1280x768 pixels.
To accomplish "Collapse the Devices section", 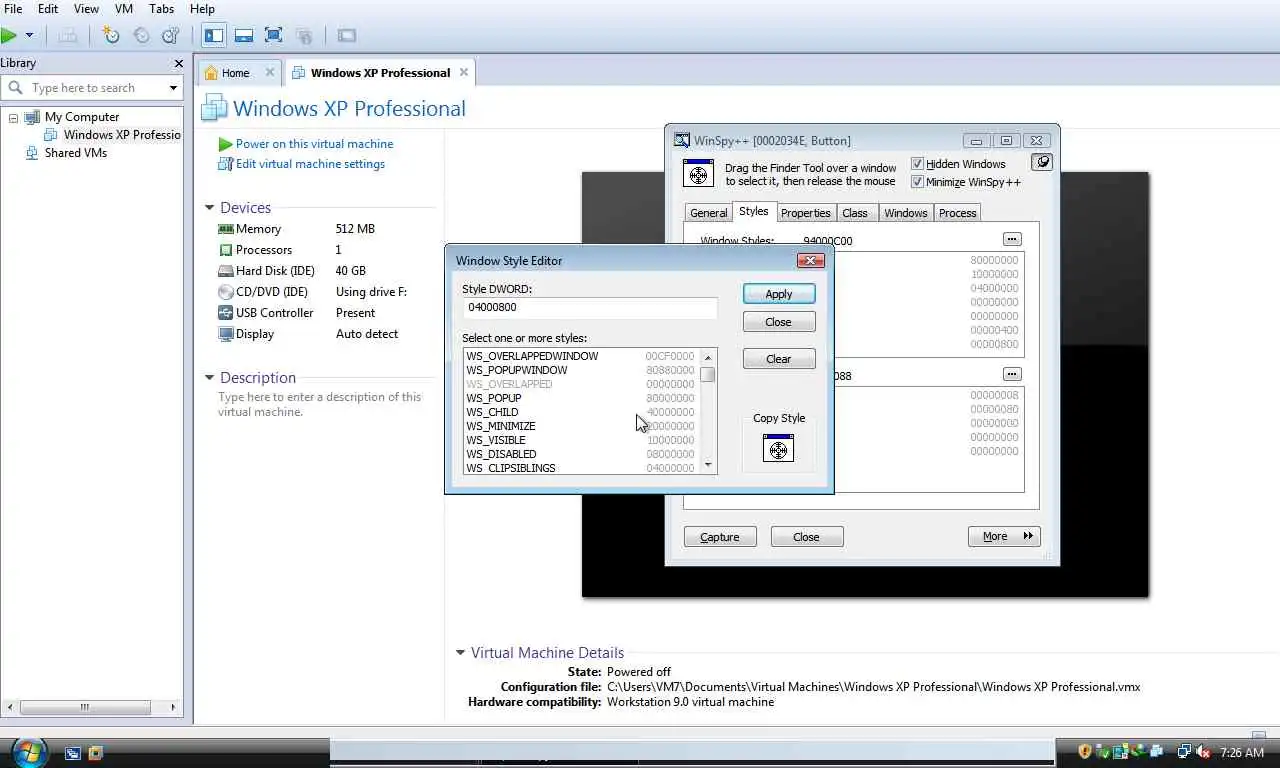I will click(209, 208).
